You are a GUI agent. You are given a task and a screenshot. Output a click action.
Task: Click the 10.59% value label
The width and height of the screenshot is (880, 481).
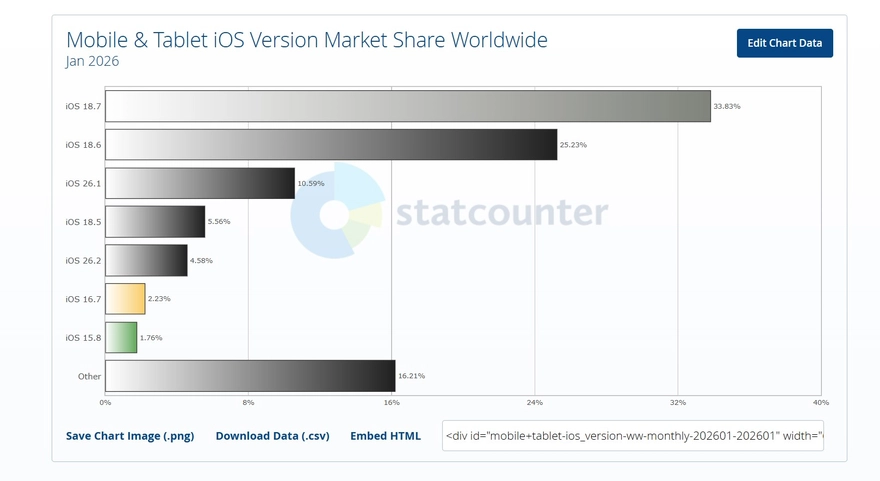[x=311, y=184]
